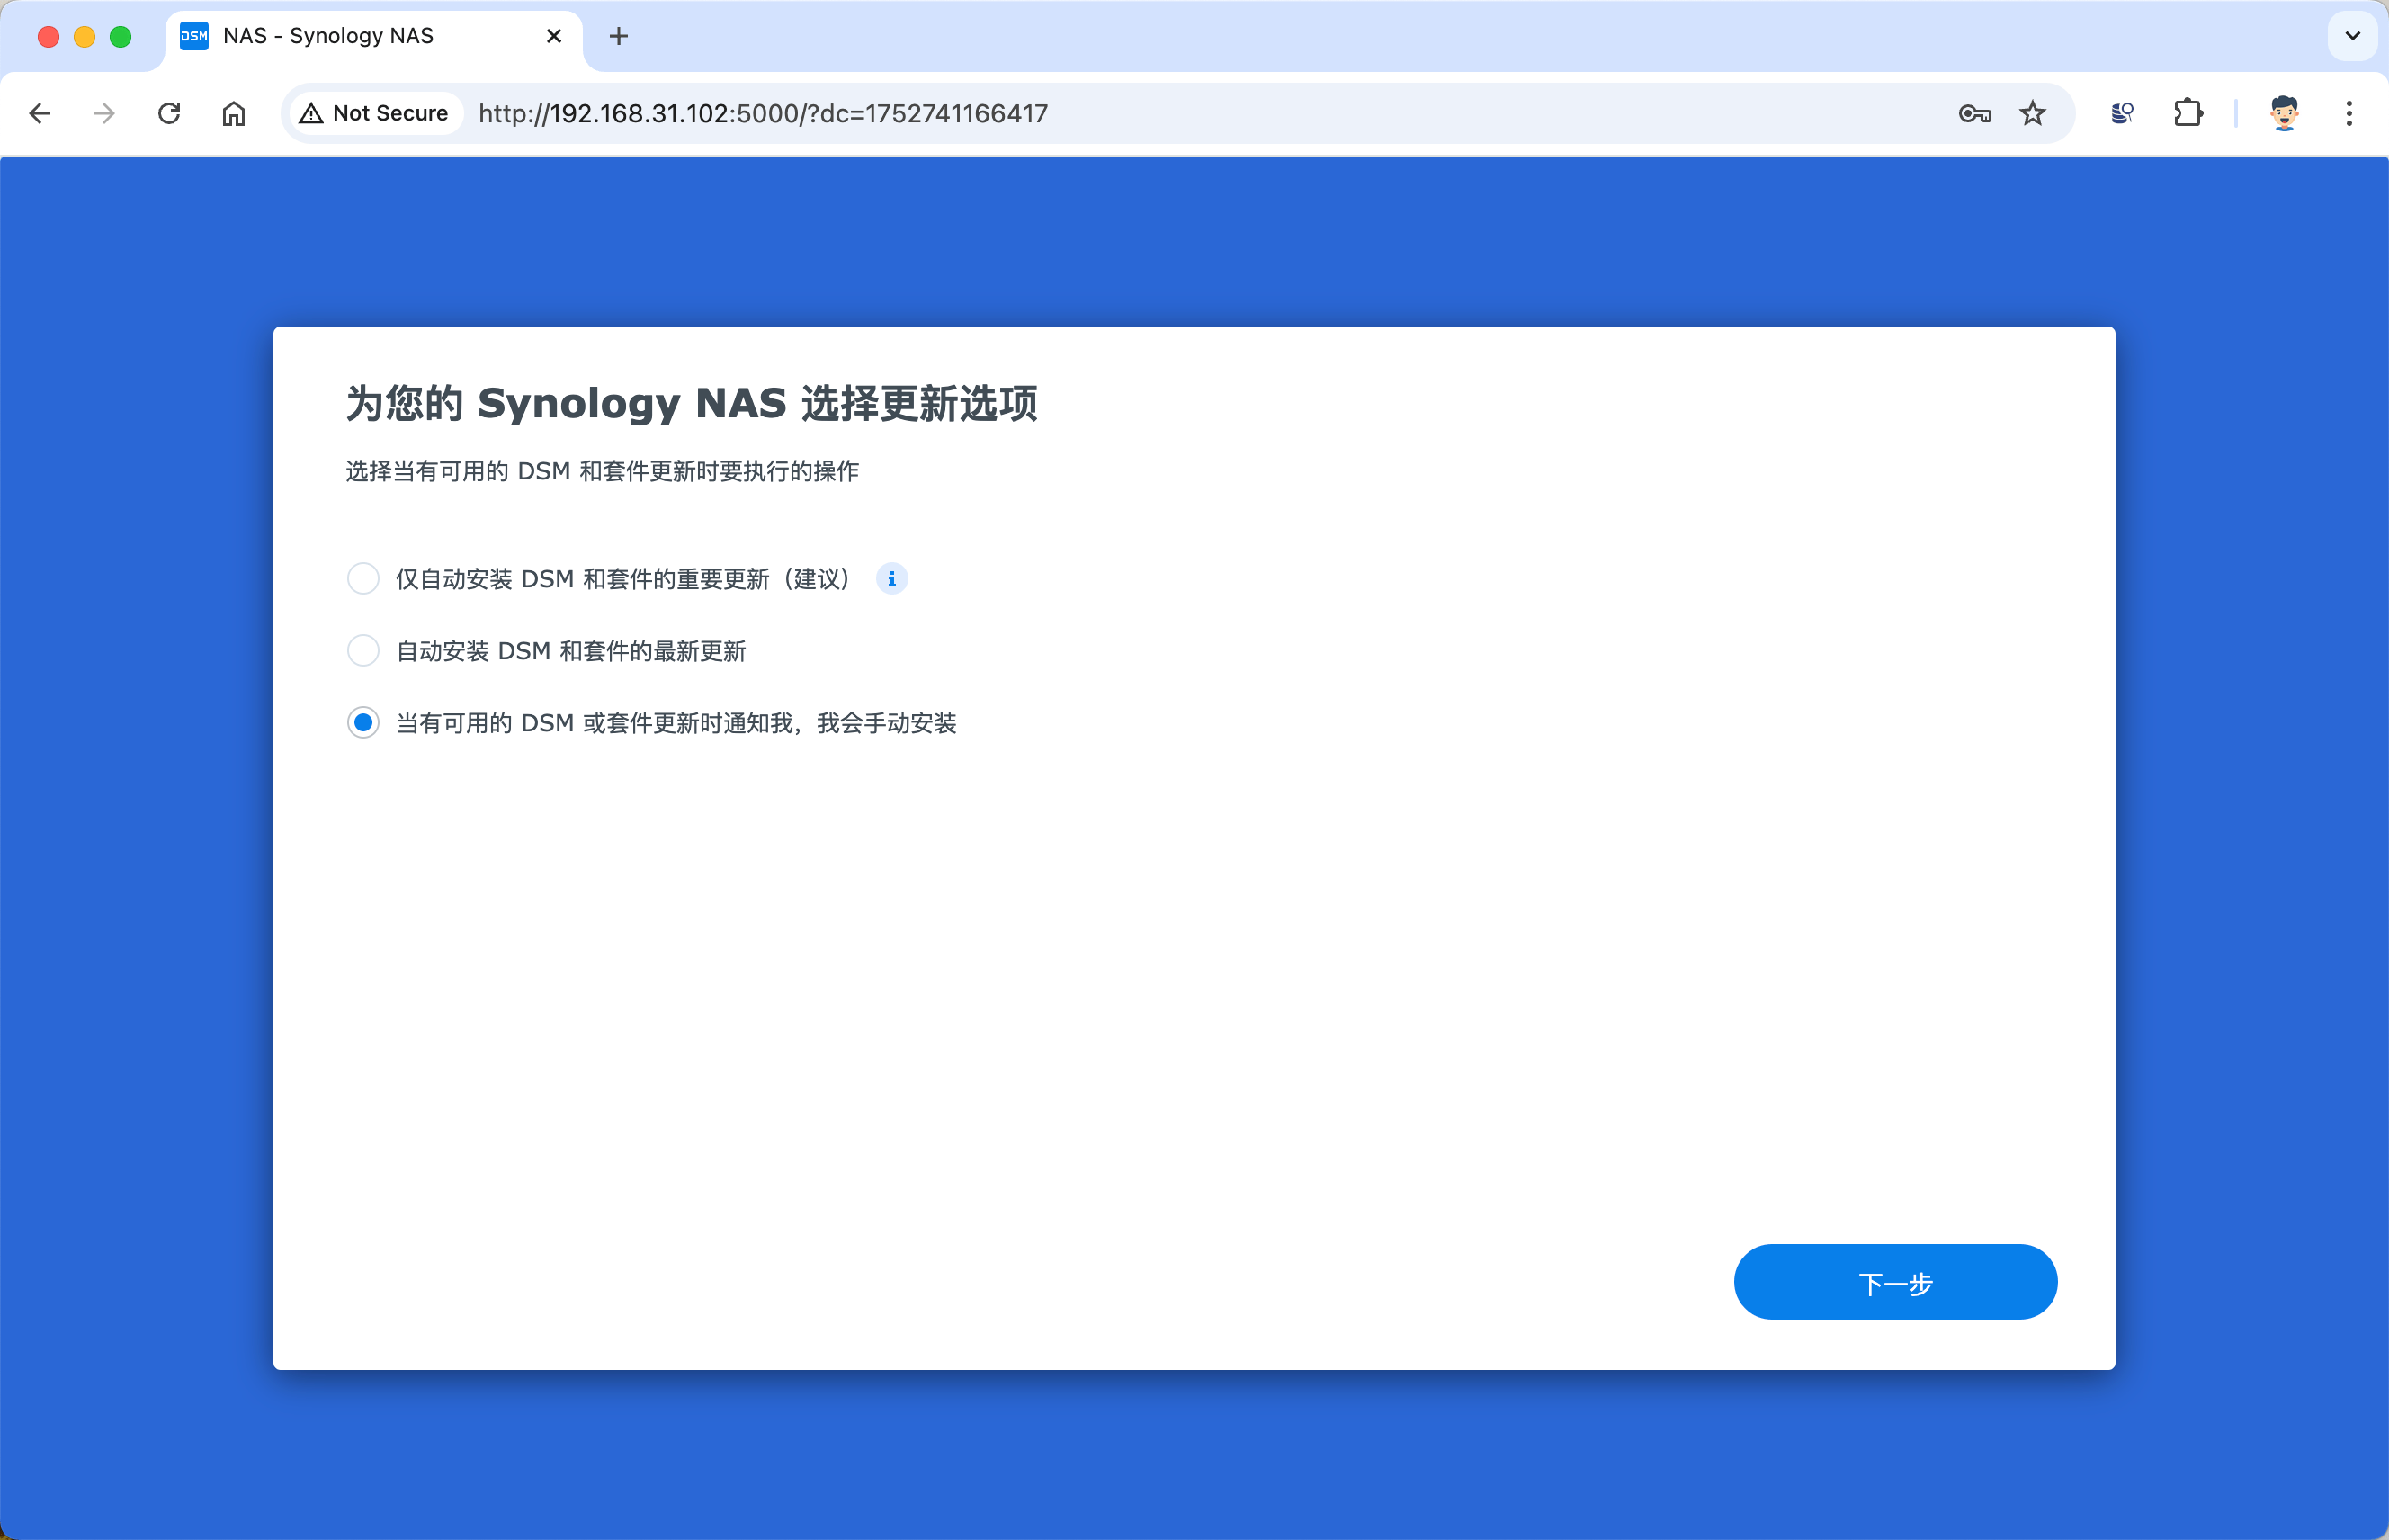Select the NAS - Synology NAS tab

click(374, 36)
